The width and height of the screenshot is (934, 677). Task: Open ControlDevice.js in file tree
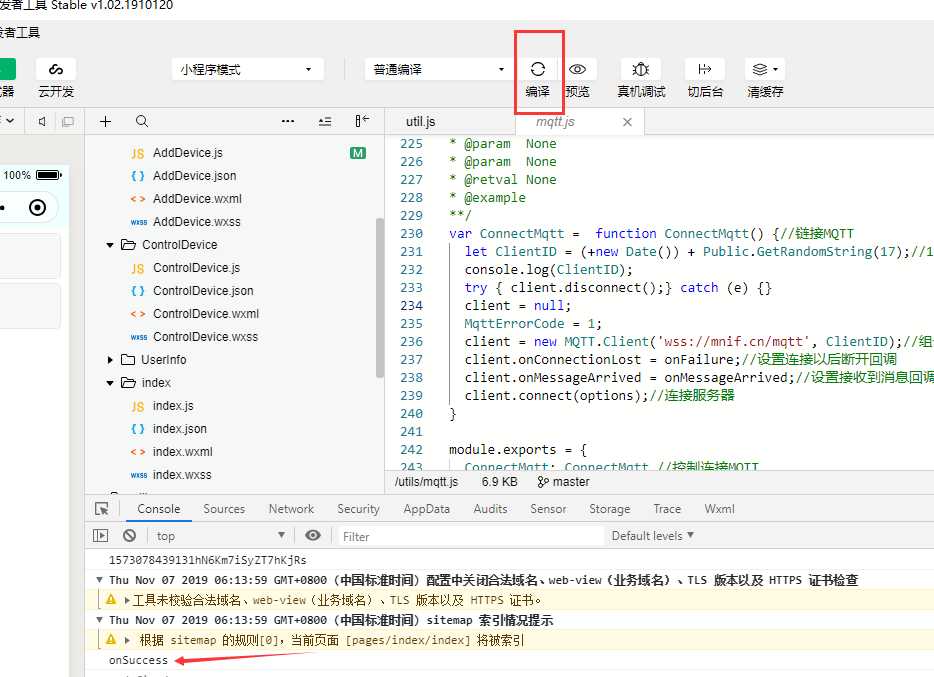click(196, 268)
